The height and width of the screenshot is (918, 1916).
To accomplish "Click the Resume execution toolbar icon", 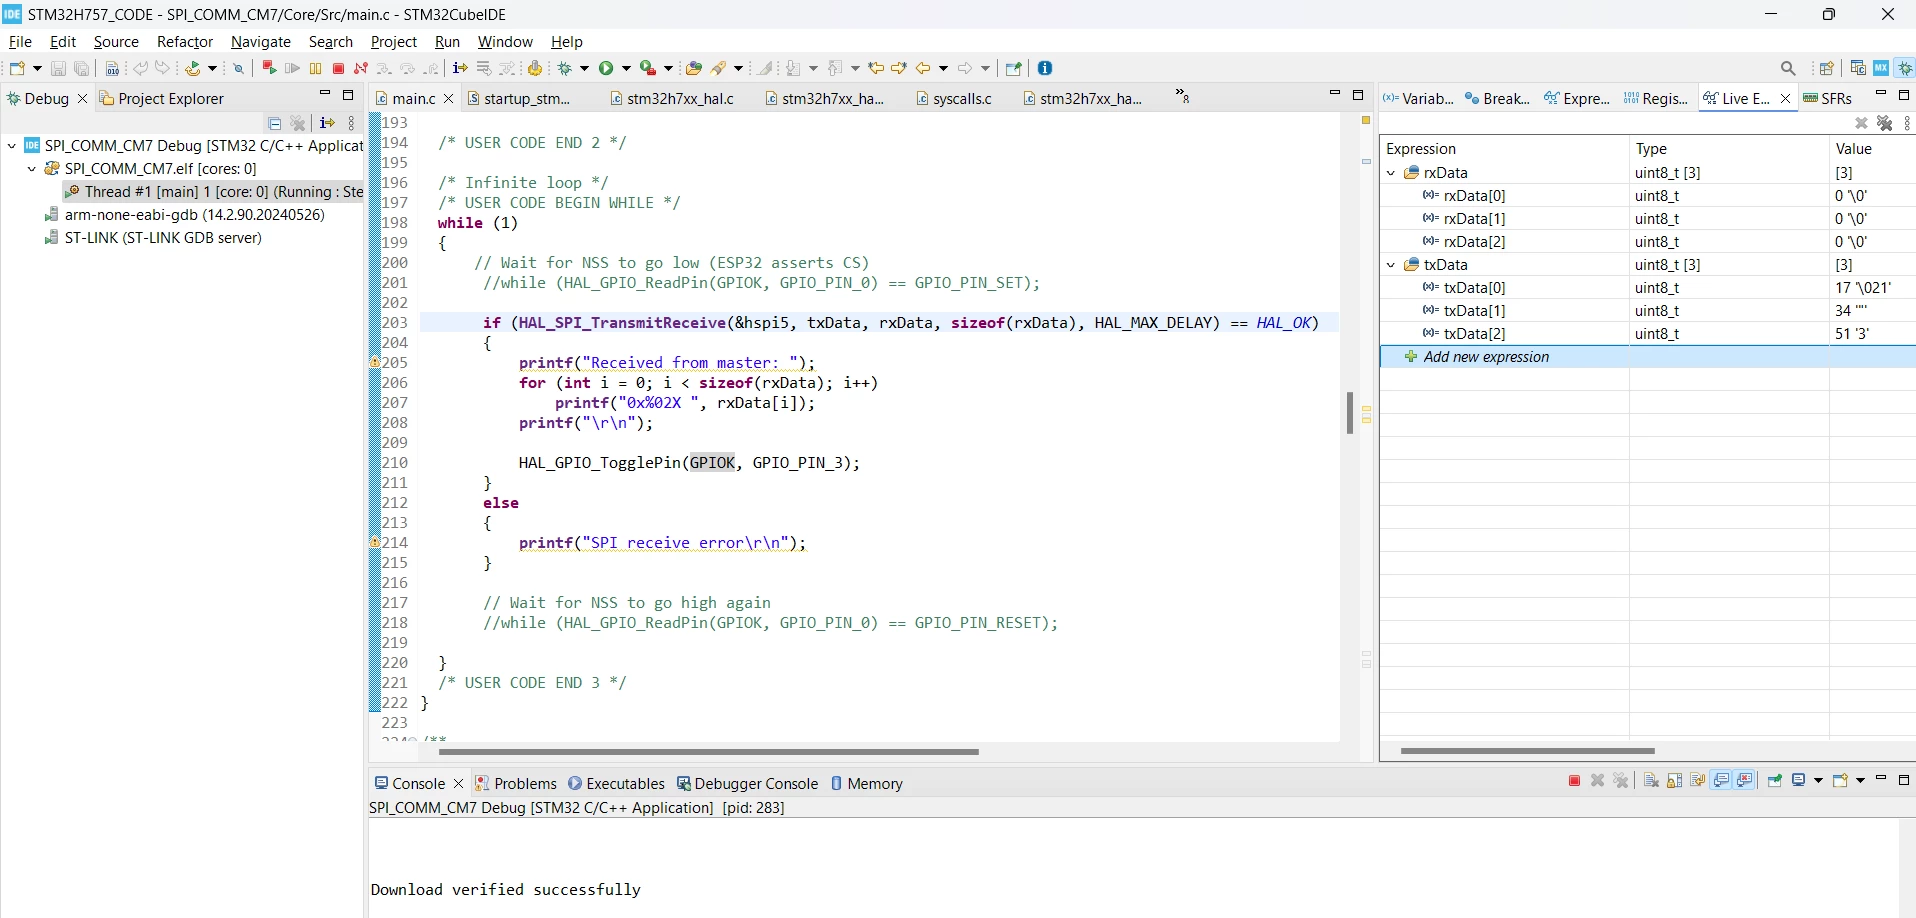I will (292, 68).
